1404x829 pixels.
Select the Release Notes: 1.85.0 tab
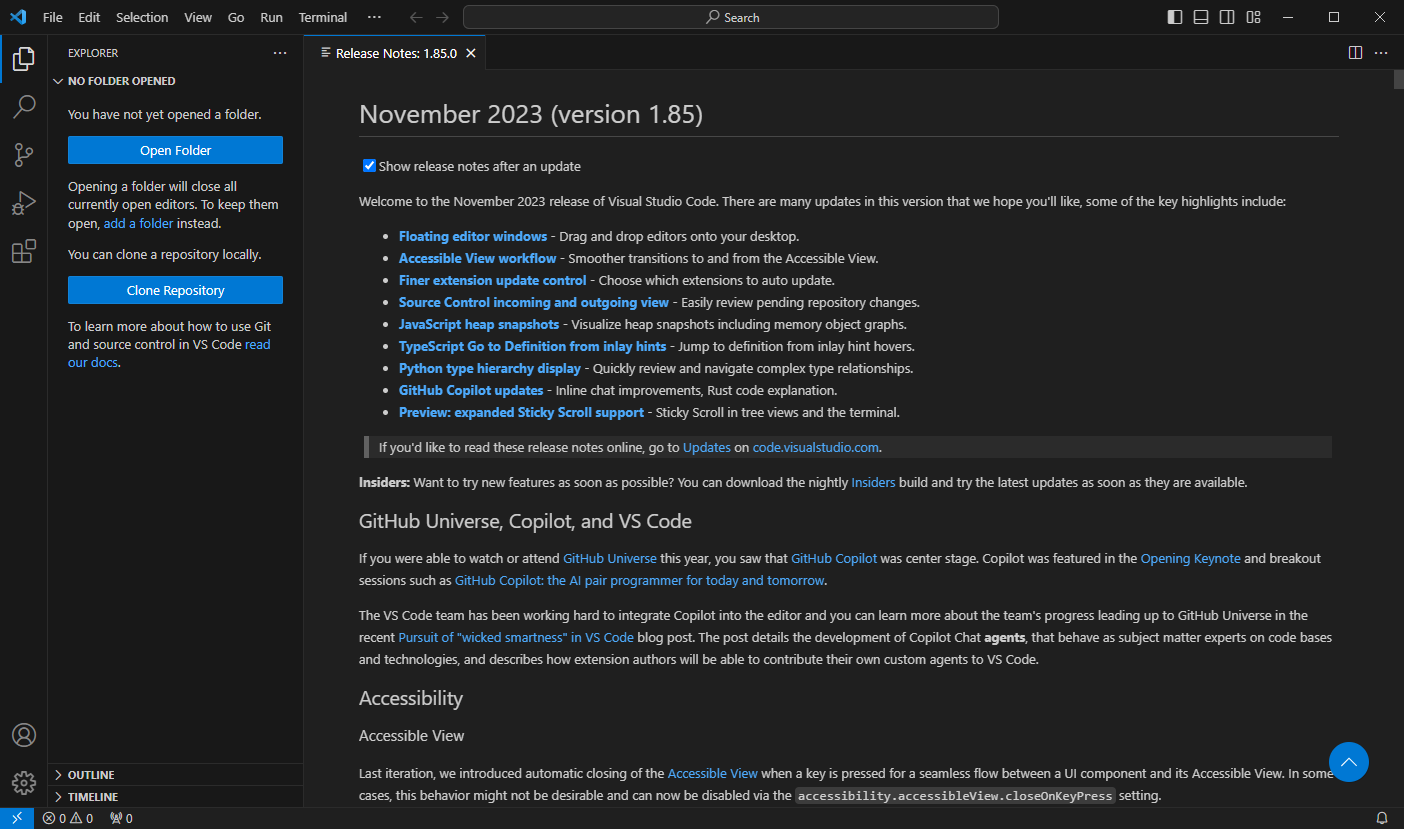pos(396,53)
